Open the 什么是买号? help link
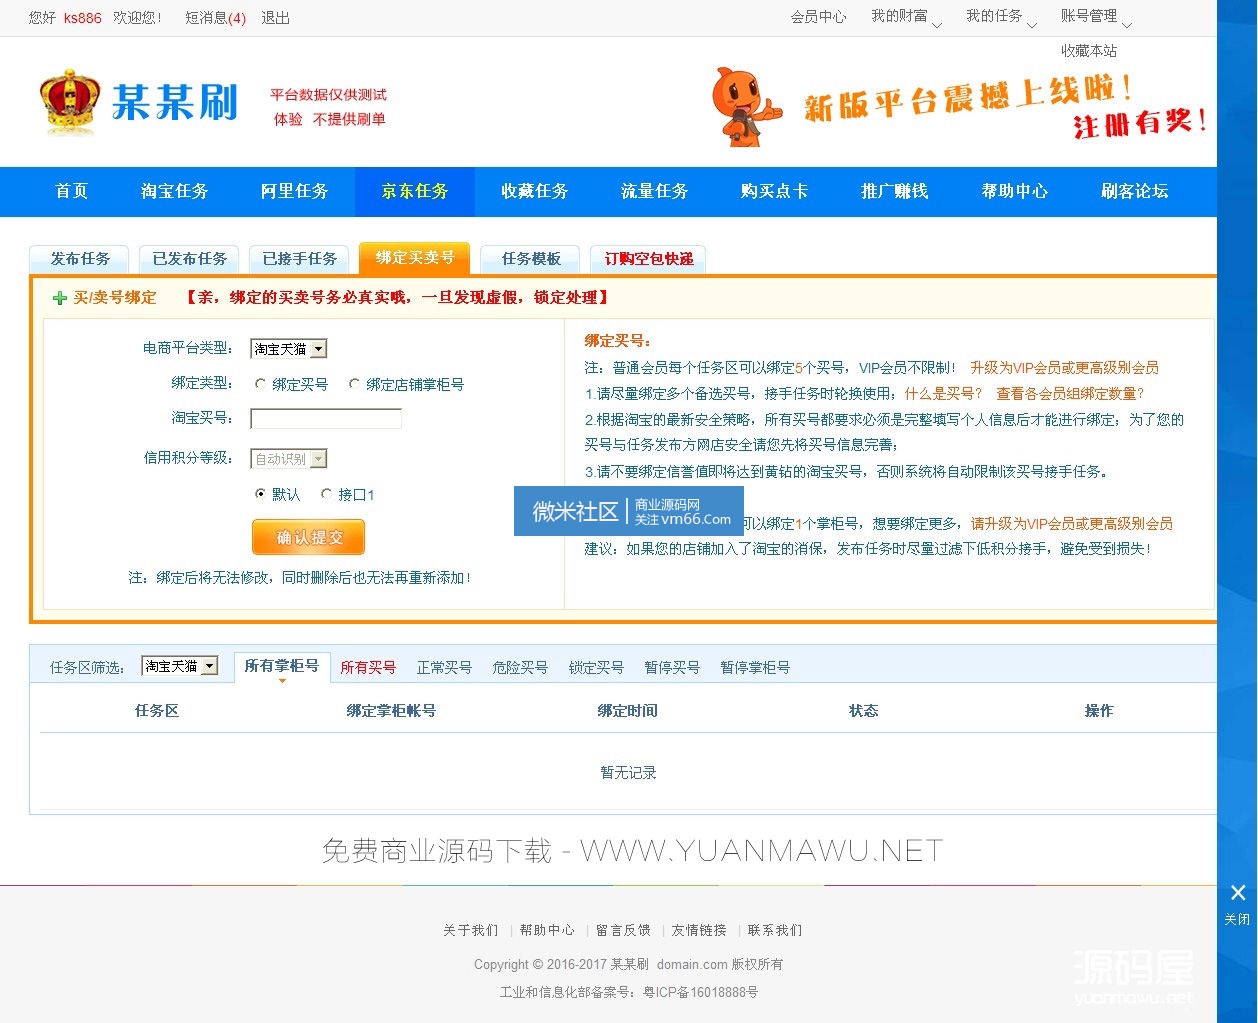This screenshot has height=1023, width=1258. point(943,393)
